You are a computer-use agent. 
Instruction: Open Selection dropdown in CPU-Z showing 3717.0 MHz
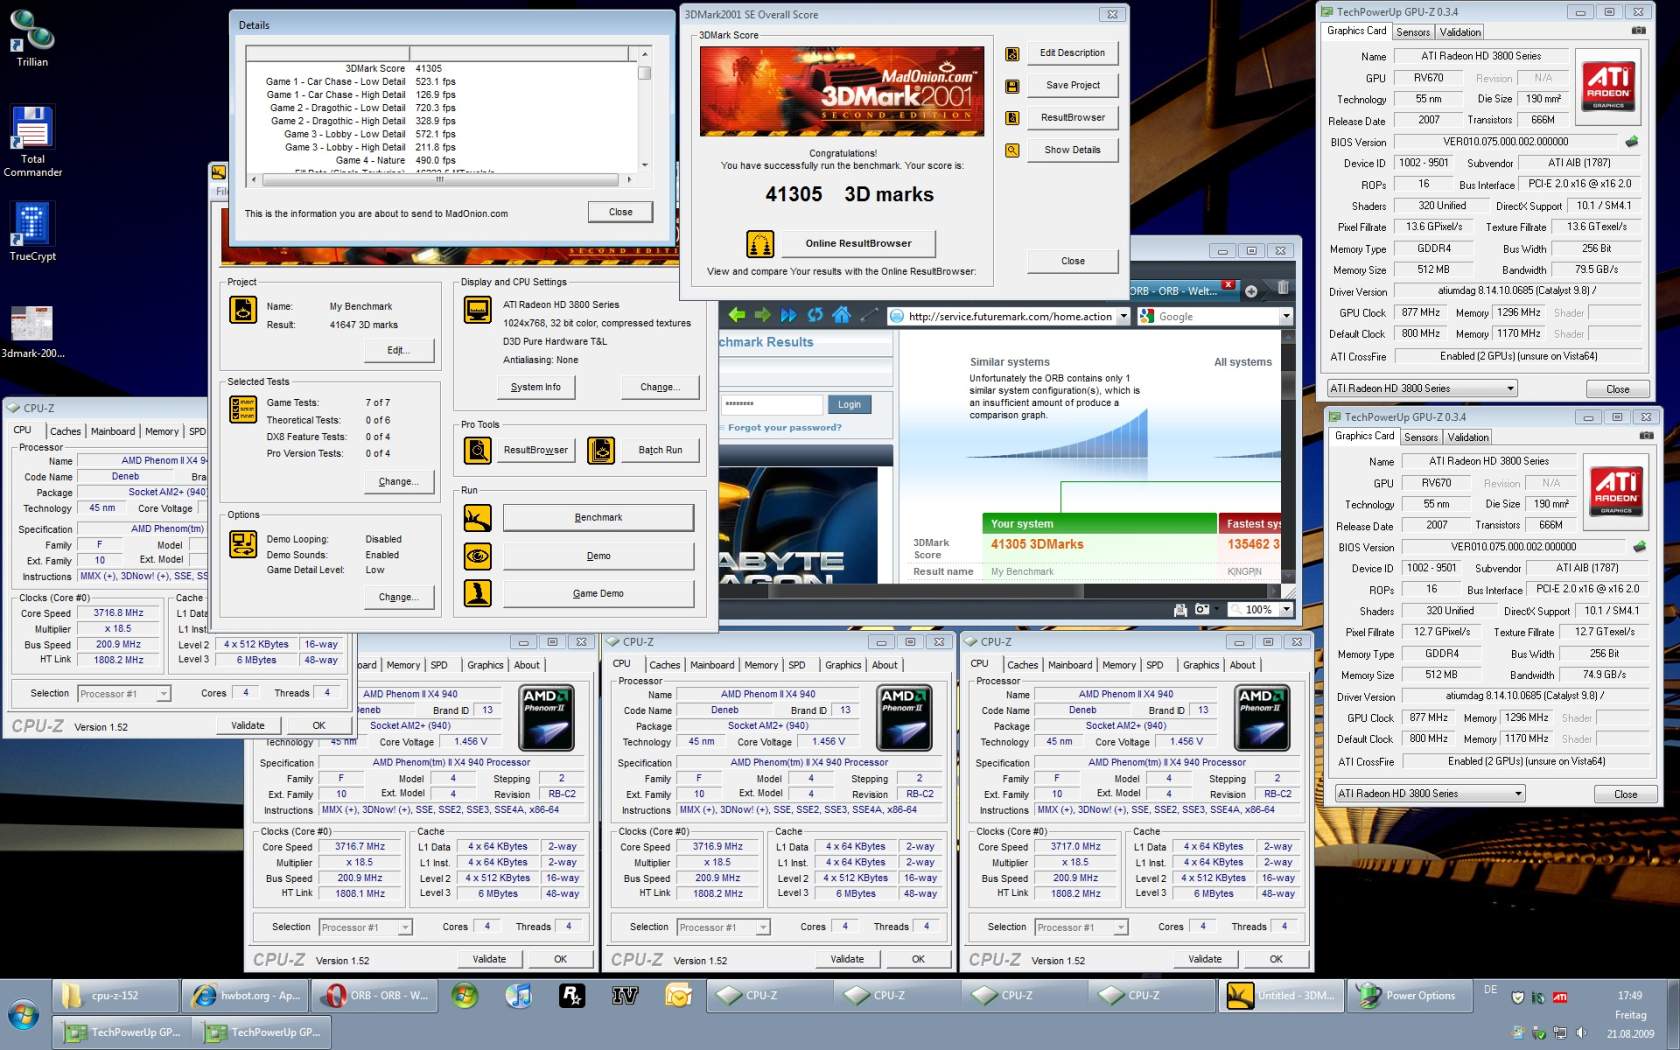pyautogui.click(x=1081, y=927)
